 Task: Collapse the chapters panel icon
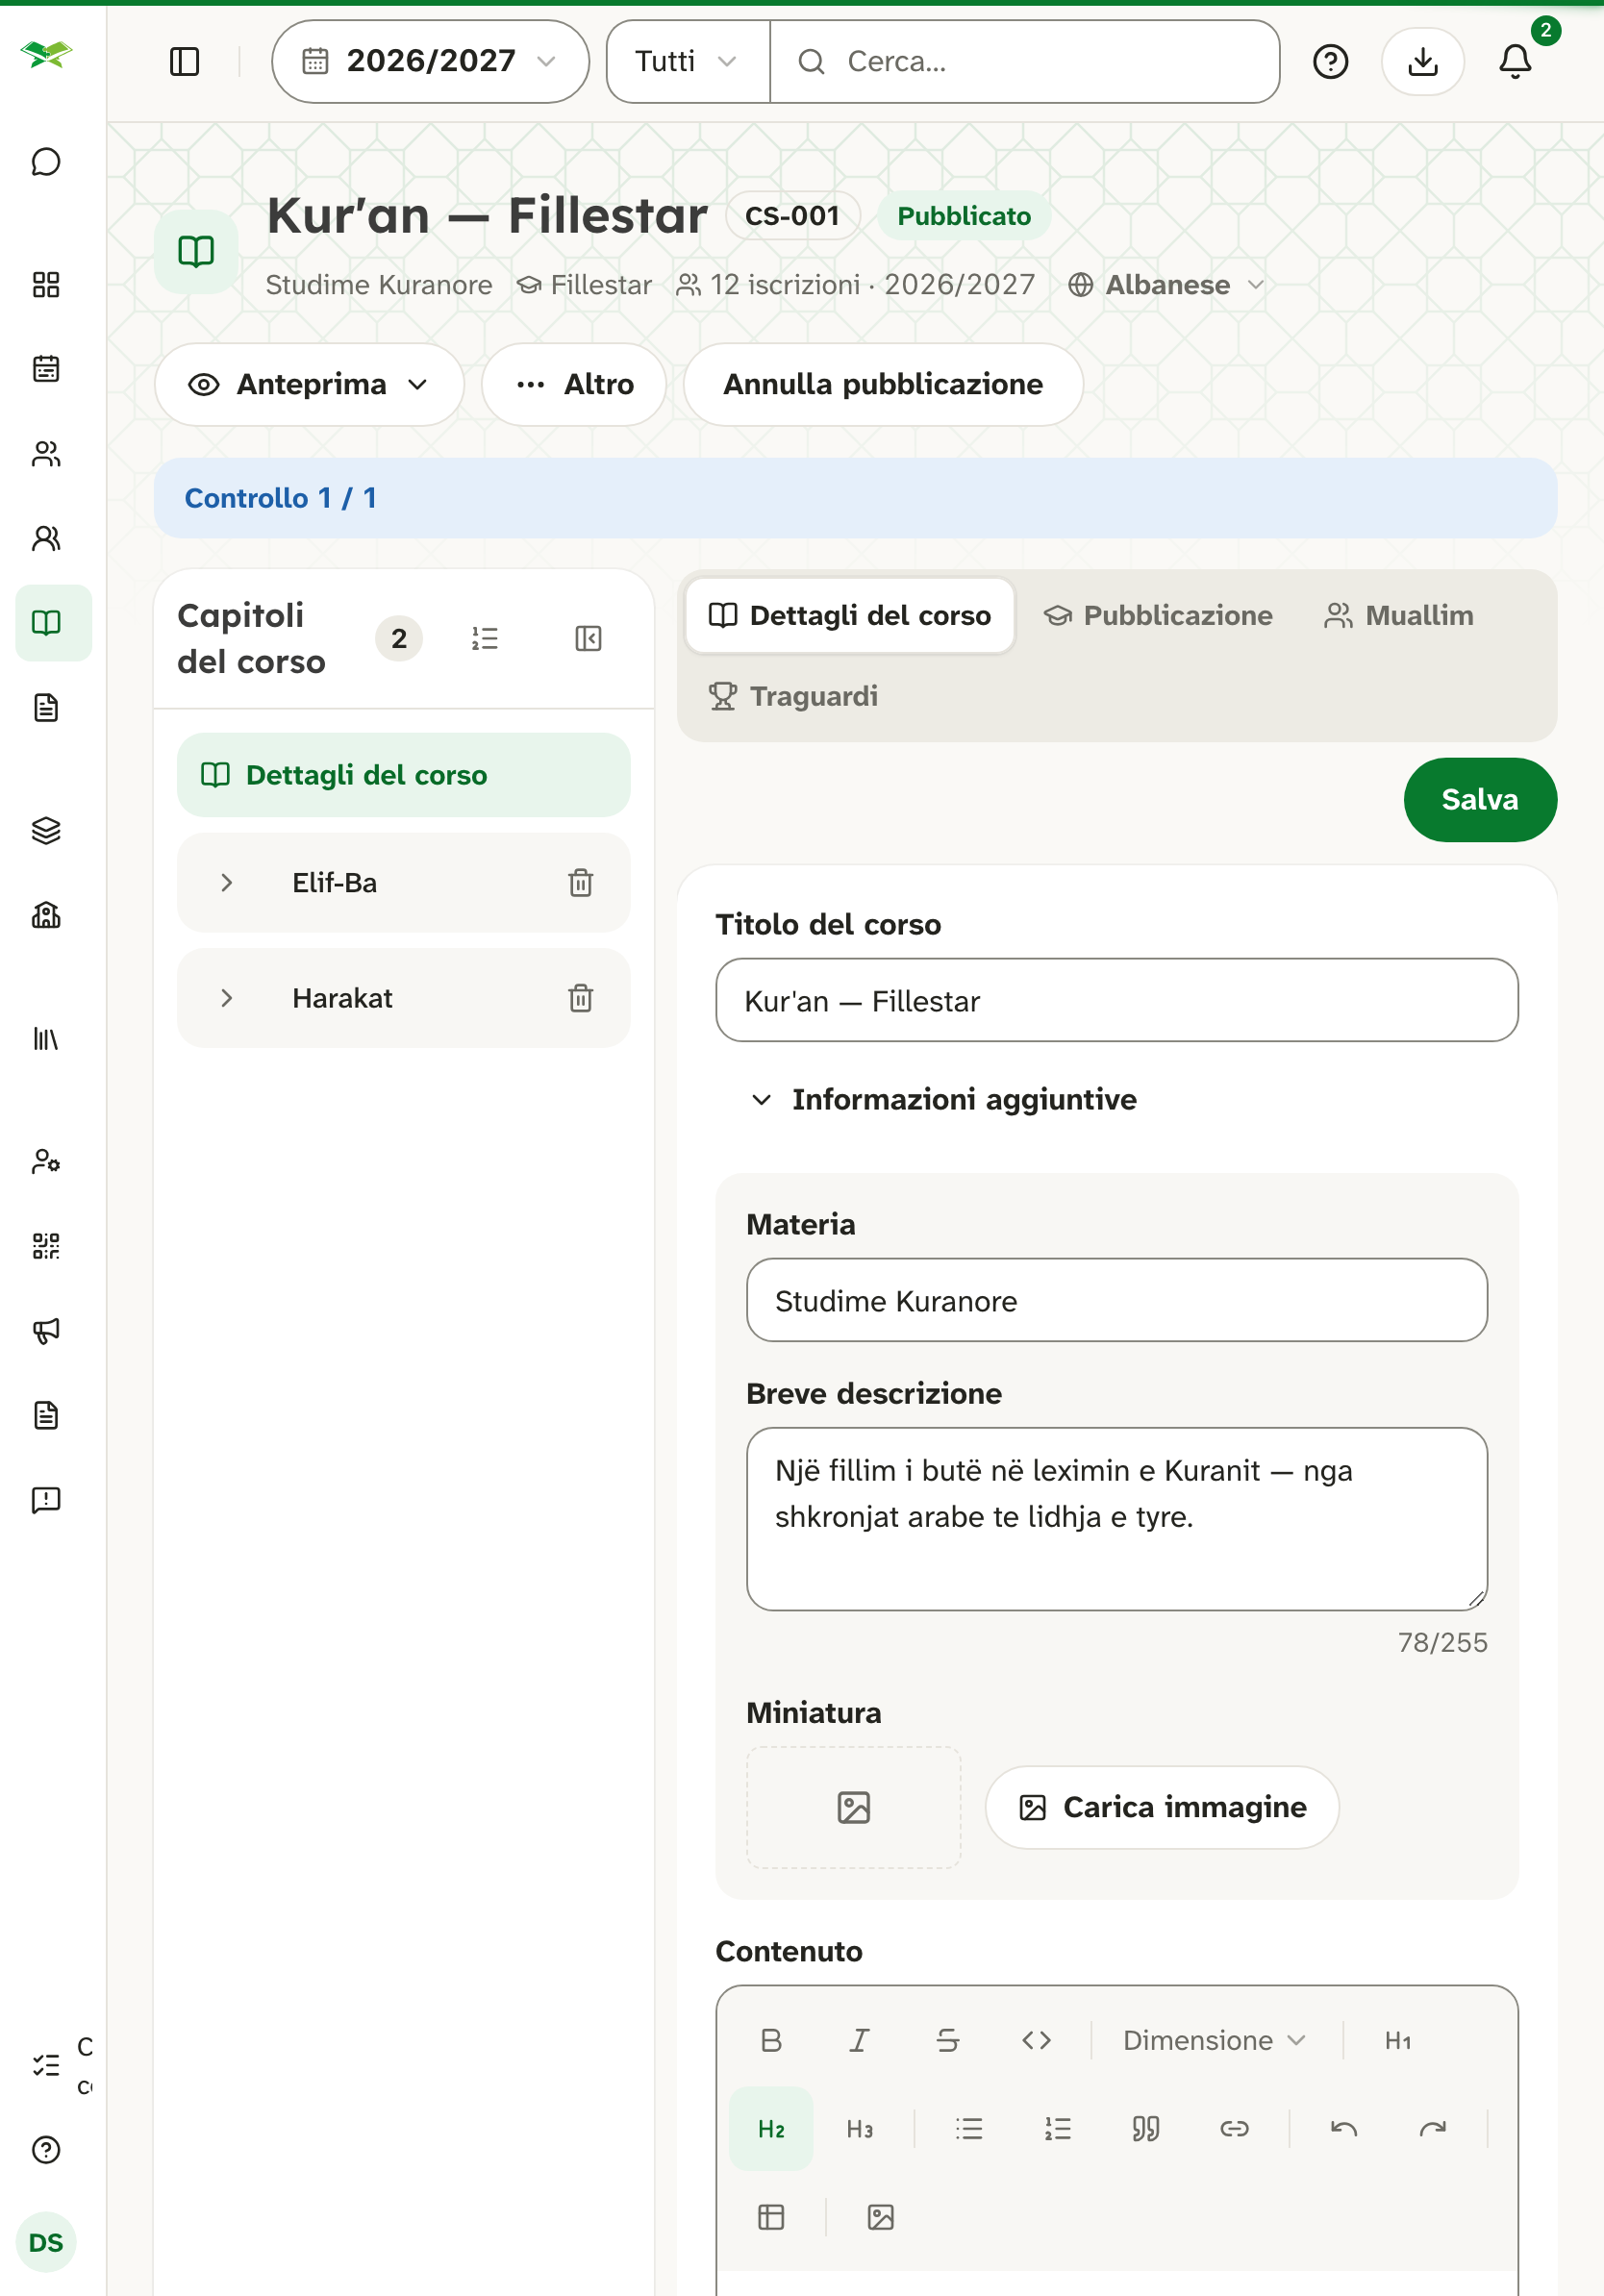(589, 638)
